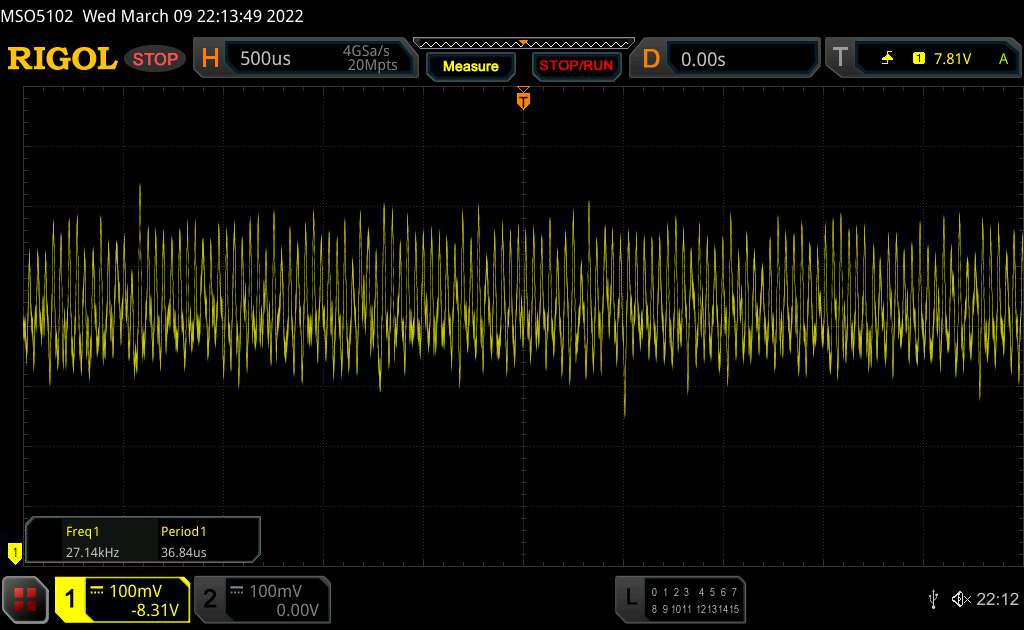1024x630 pixels.
Task: Open the horizontal timebase H 500us panel
Action: (306, 58)
